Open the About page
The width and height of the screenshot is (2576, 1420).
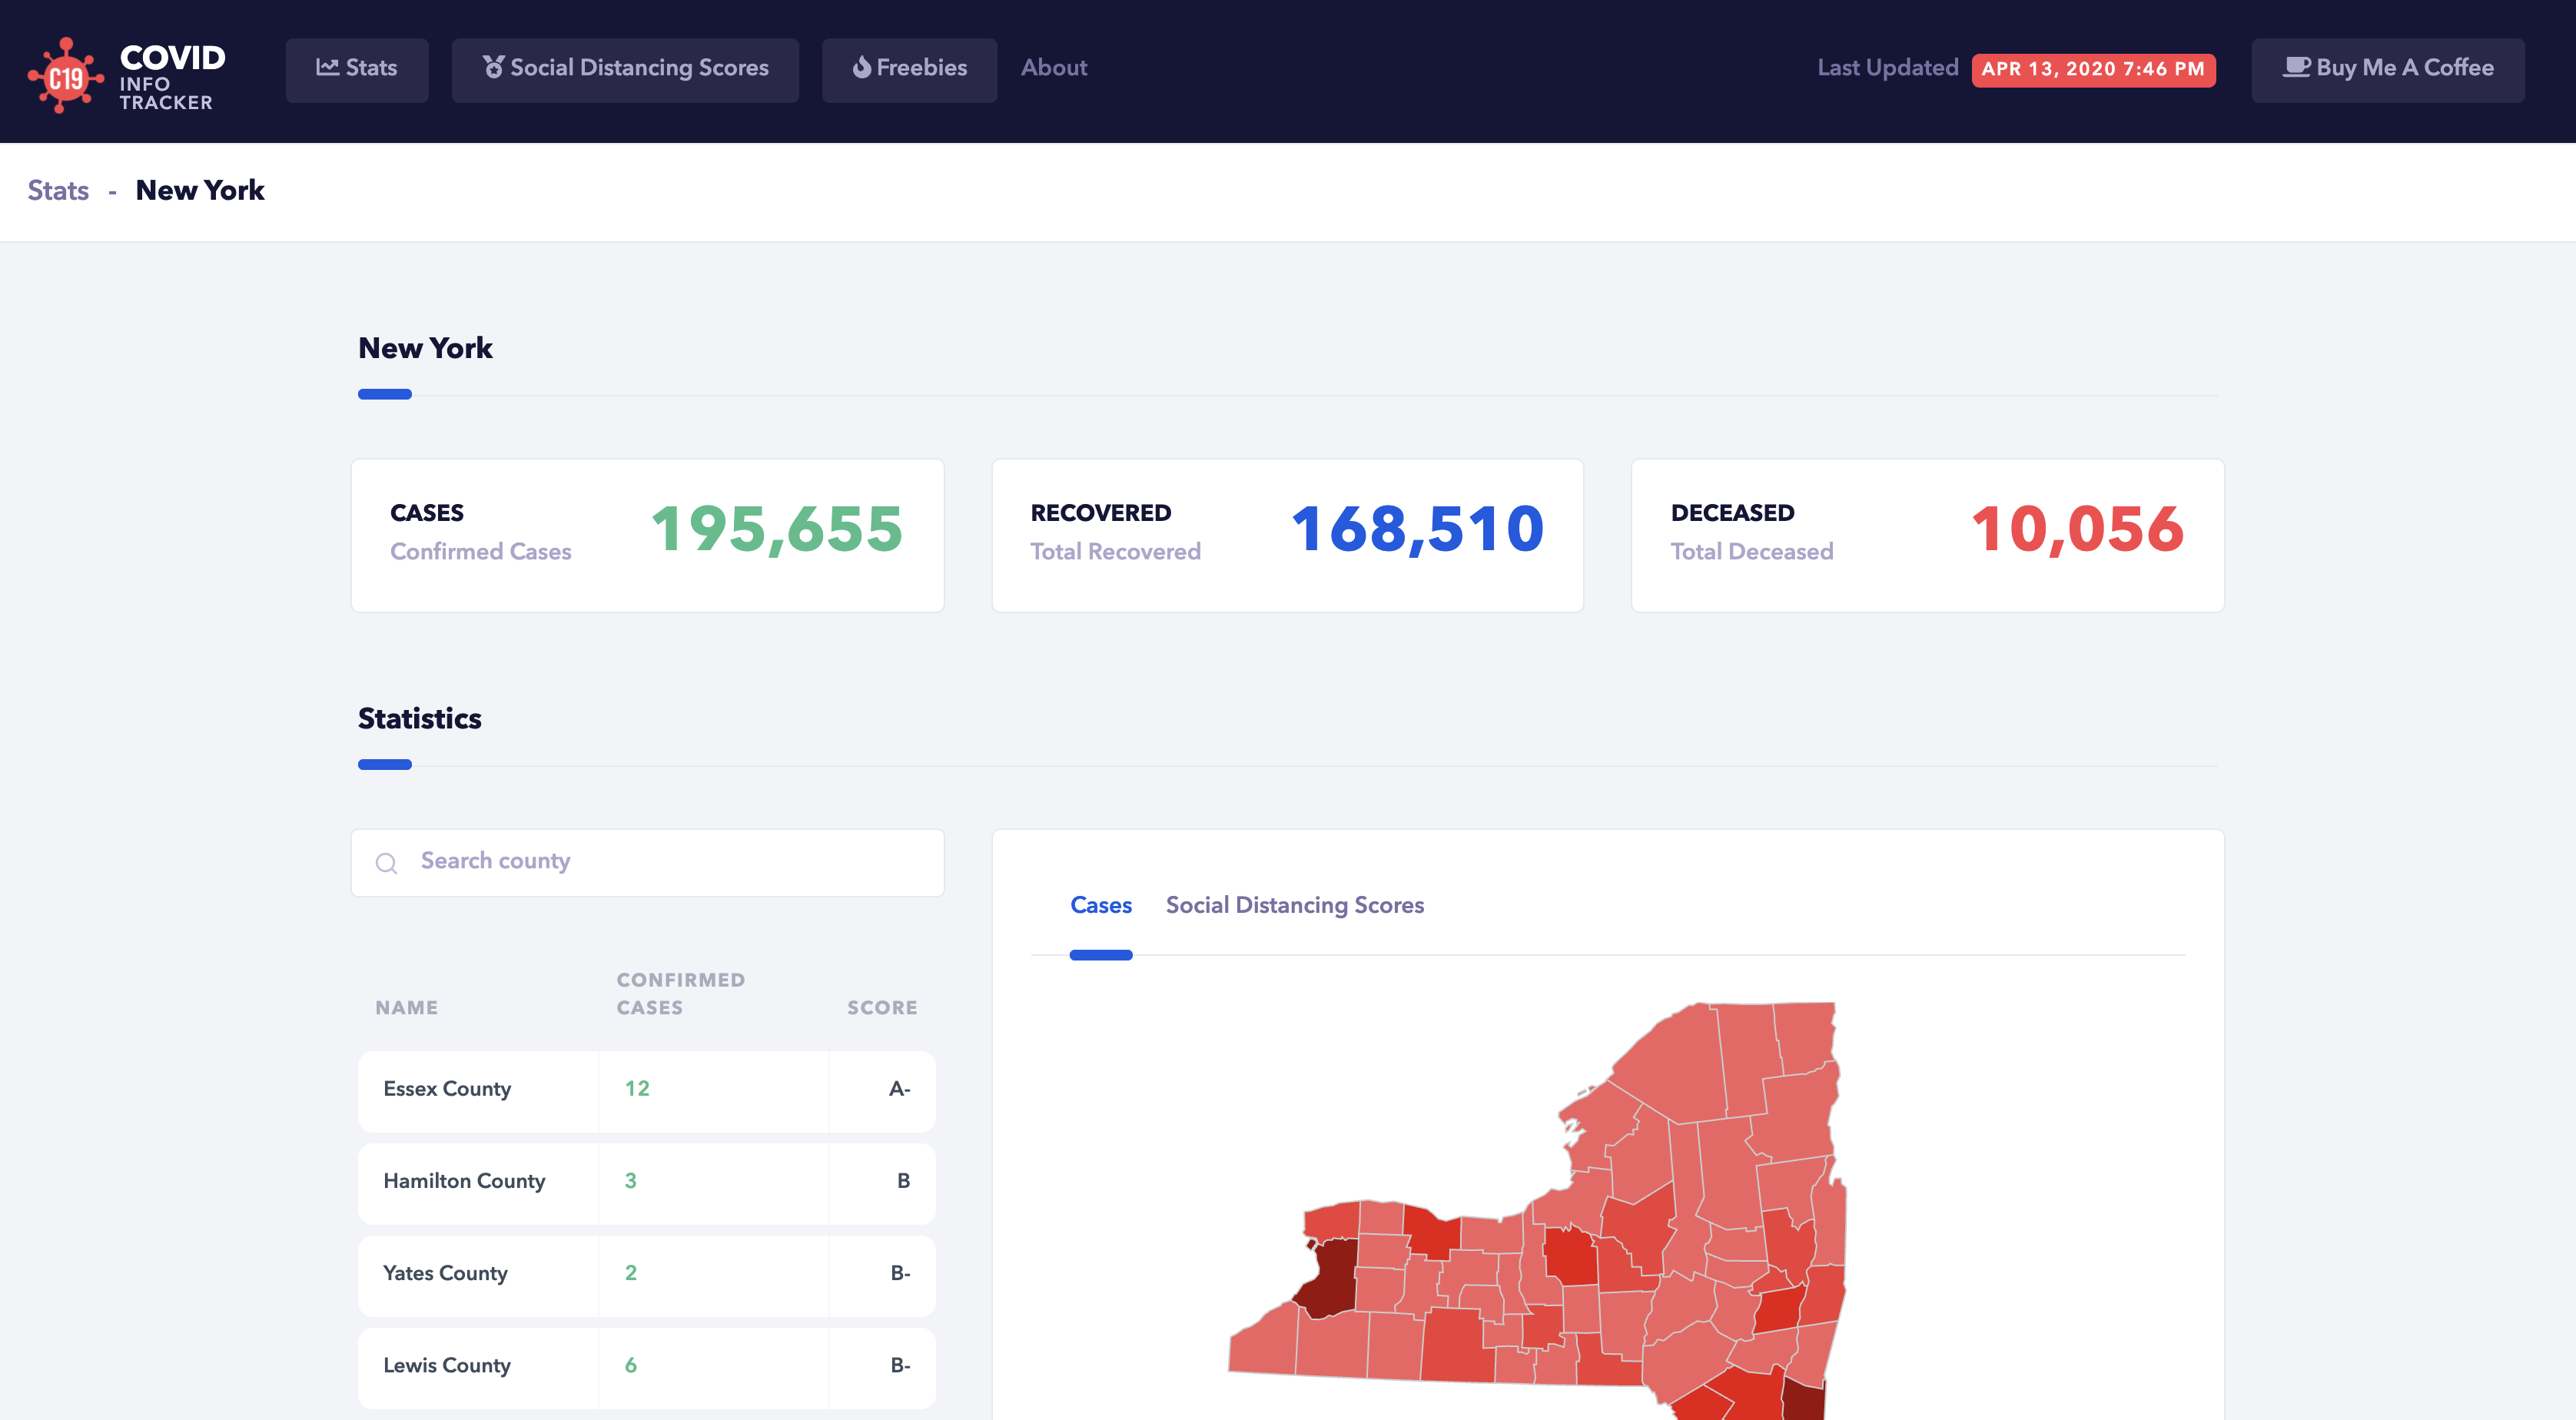coord(1053,68)
